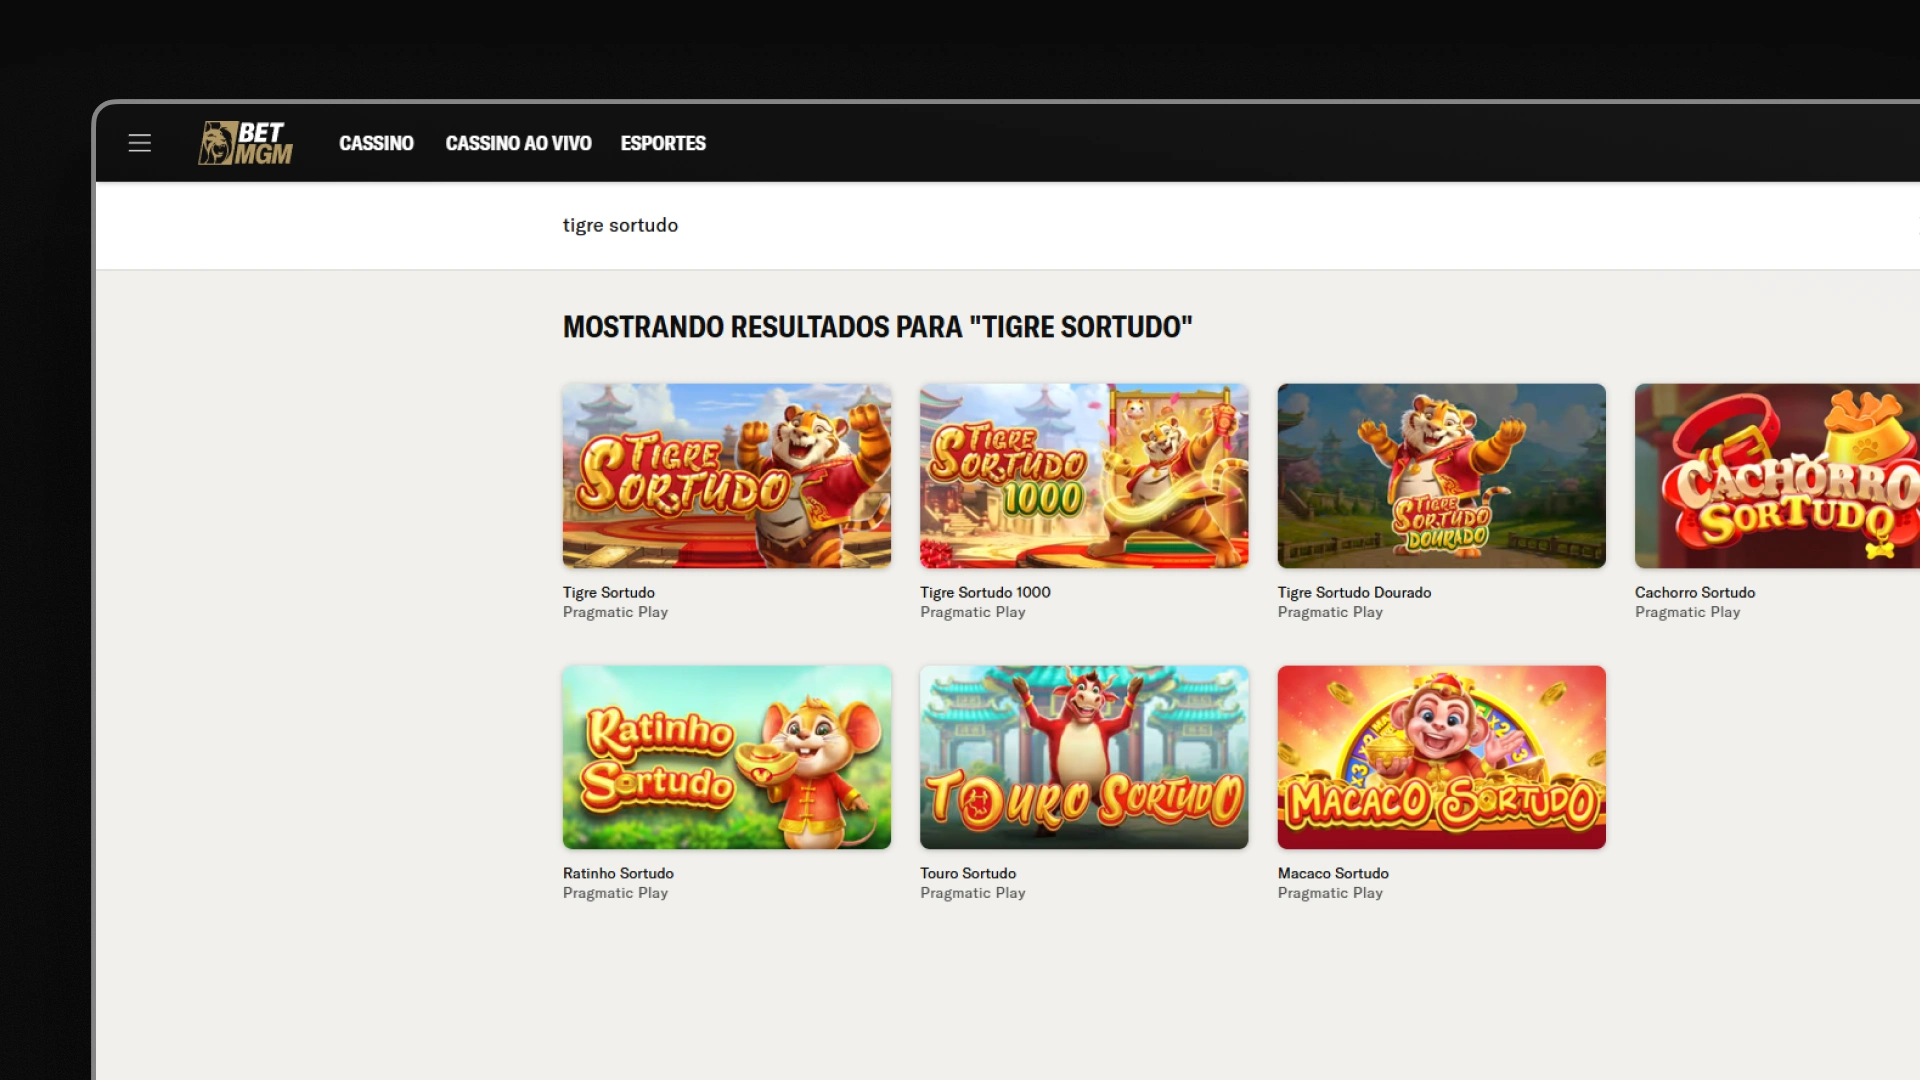The image size is (1920, 1080).
Task: Launch the Tigre Sortudo 1000 thumbnail
Action: [x=1084, y=476]
